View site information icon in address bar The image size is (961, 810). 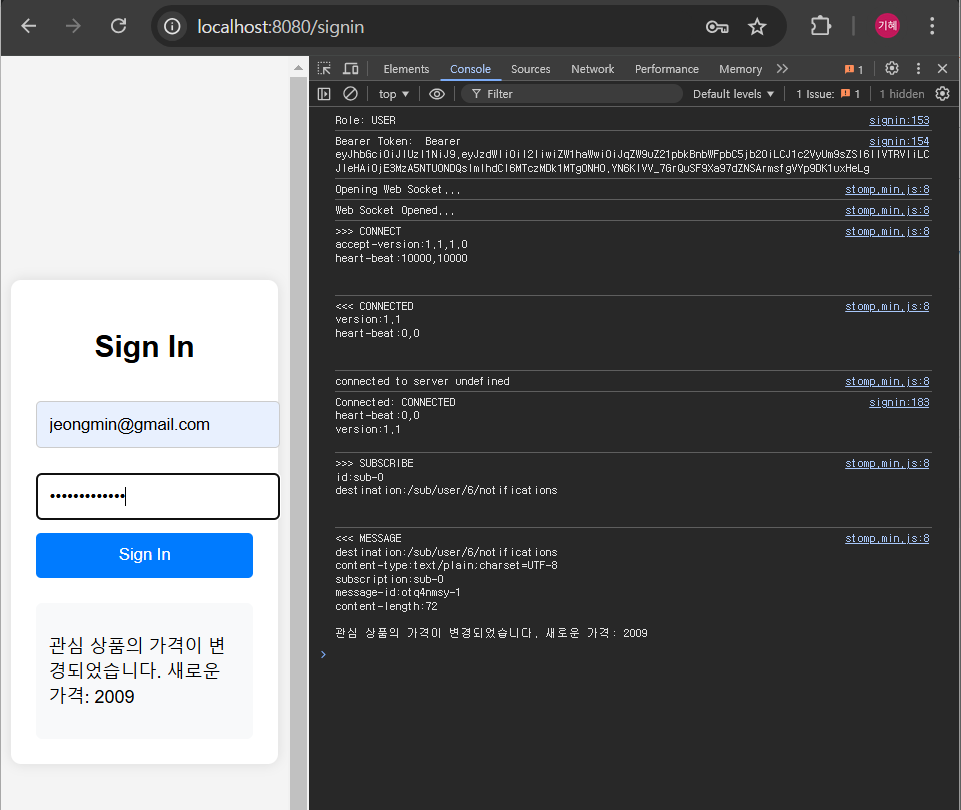[x=172, y=26]
